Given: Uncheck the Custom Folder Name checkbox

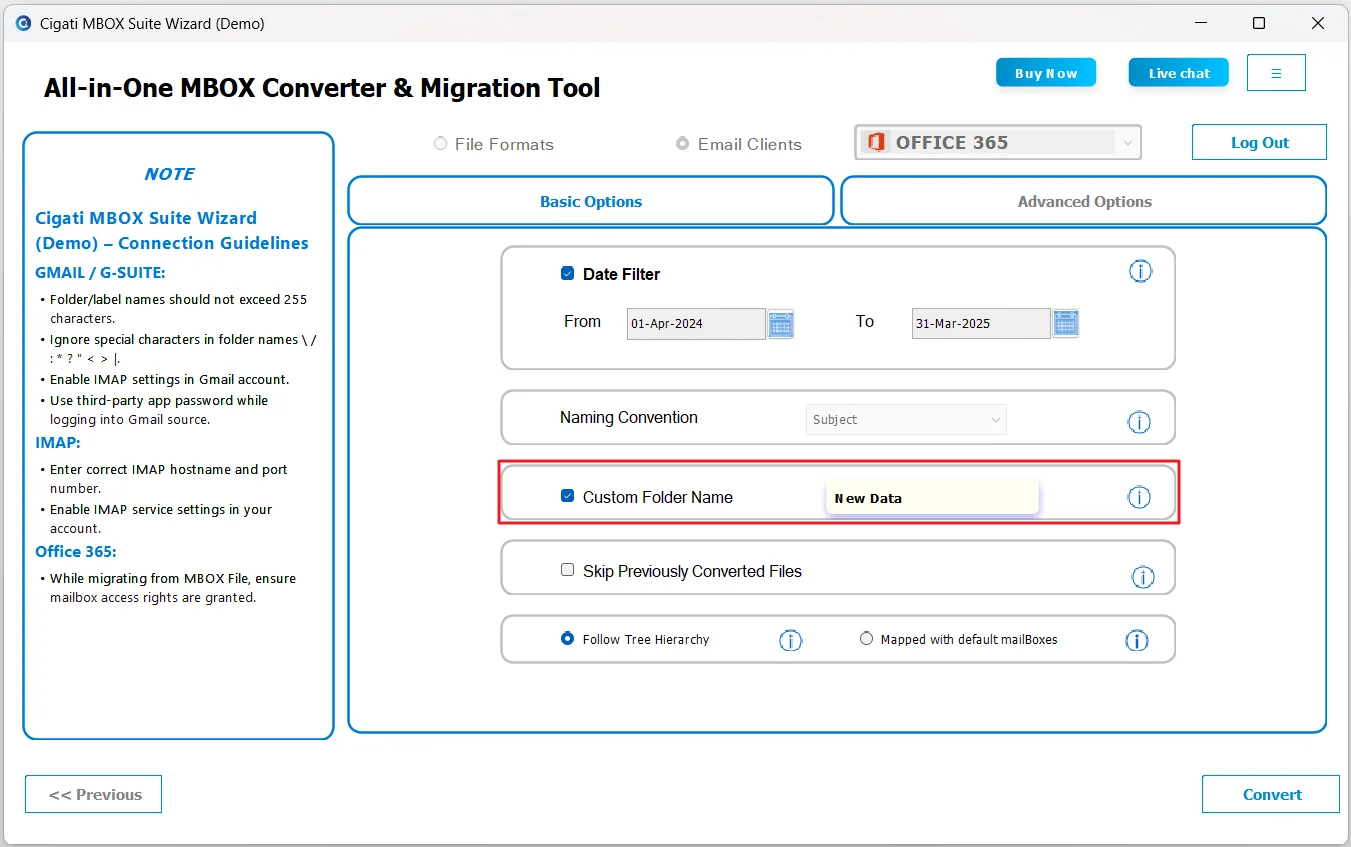Looking at the screenshot, I should 568,496.
